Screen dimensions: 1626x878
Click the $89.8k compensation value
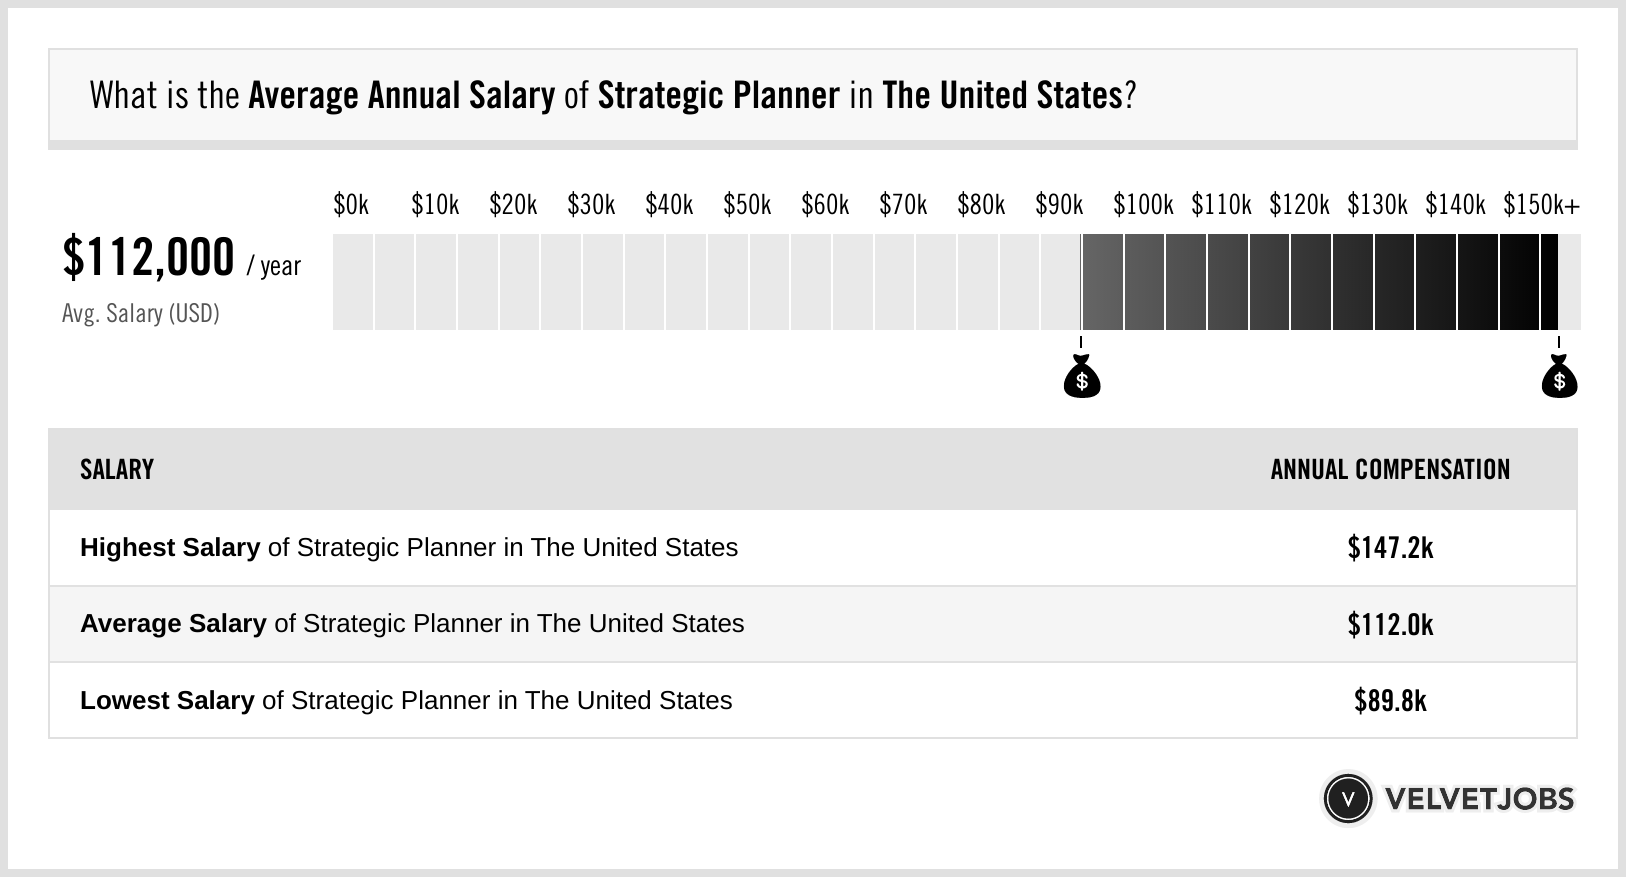[1390, 701]
